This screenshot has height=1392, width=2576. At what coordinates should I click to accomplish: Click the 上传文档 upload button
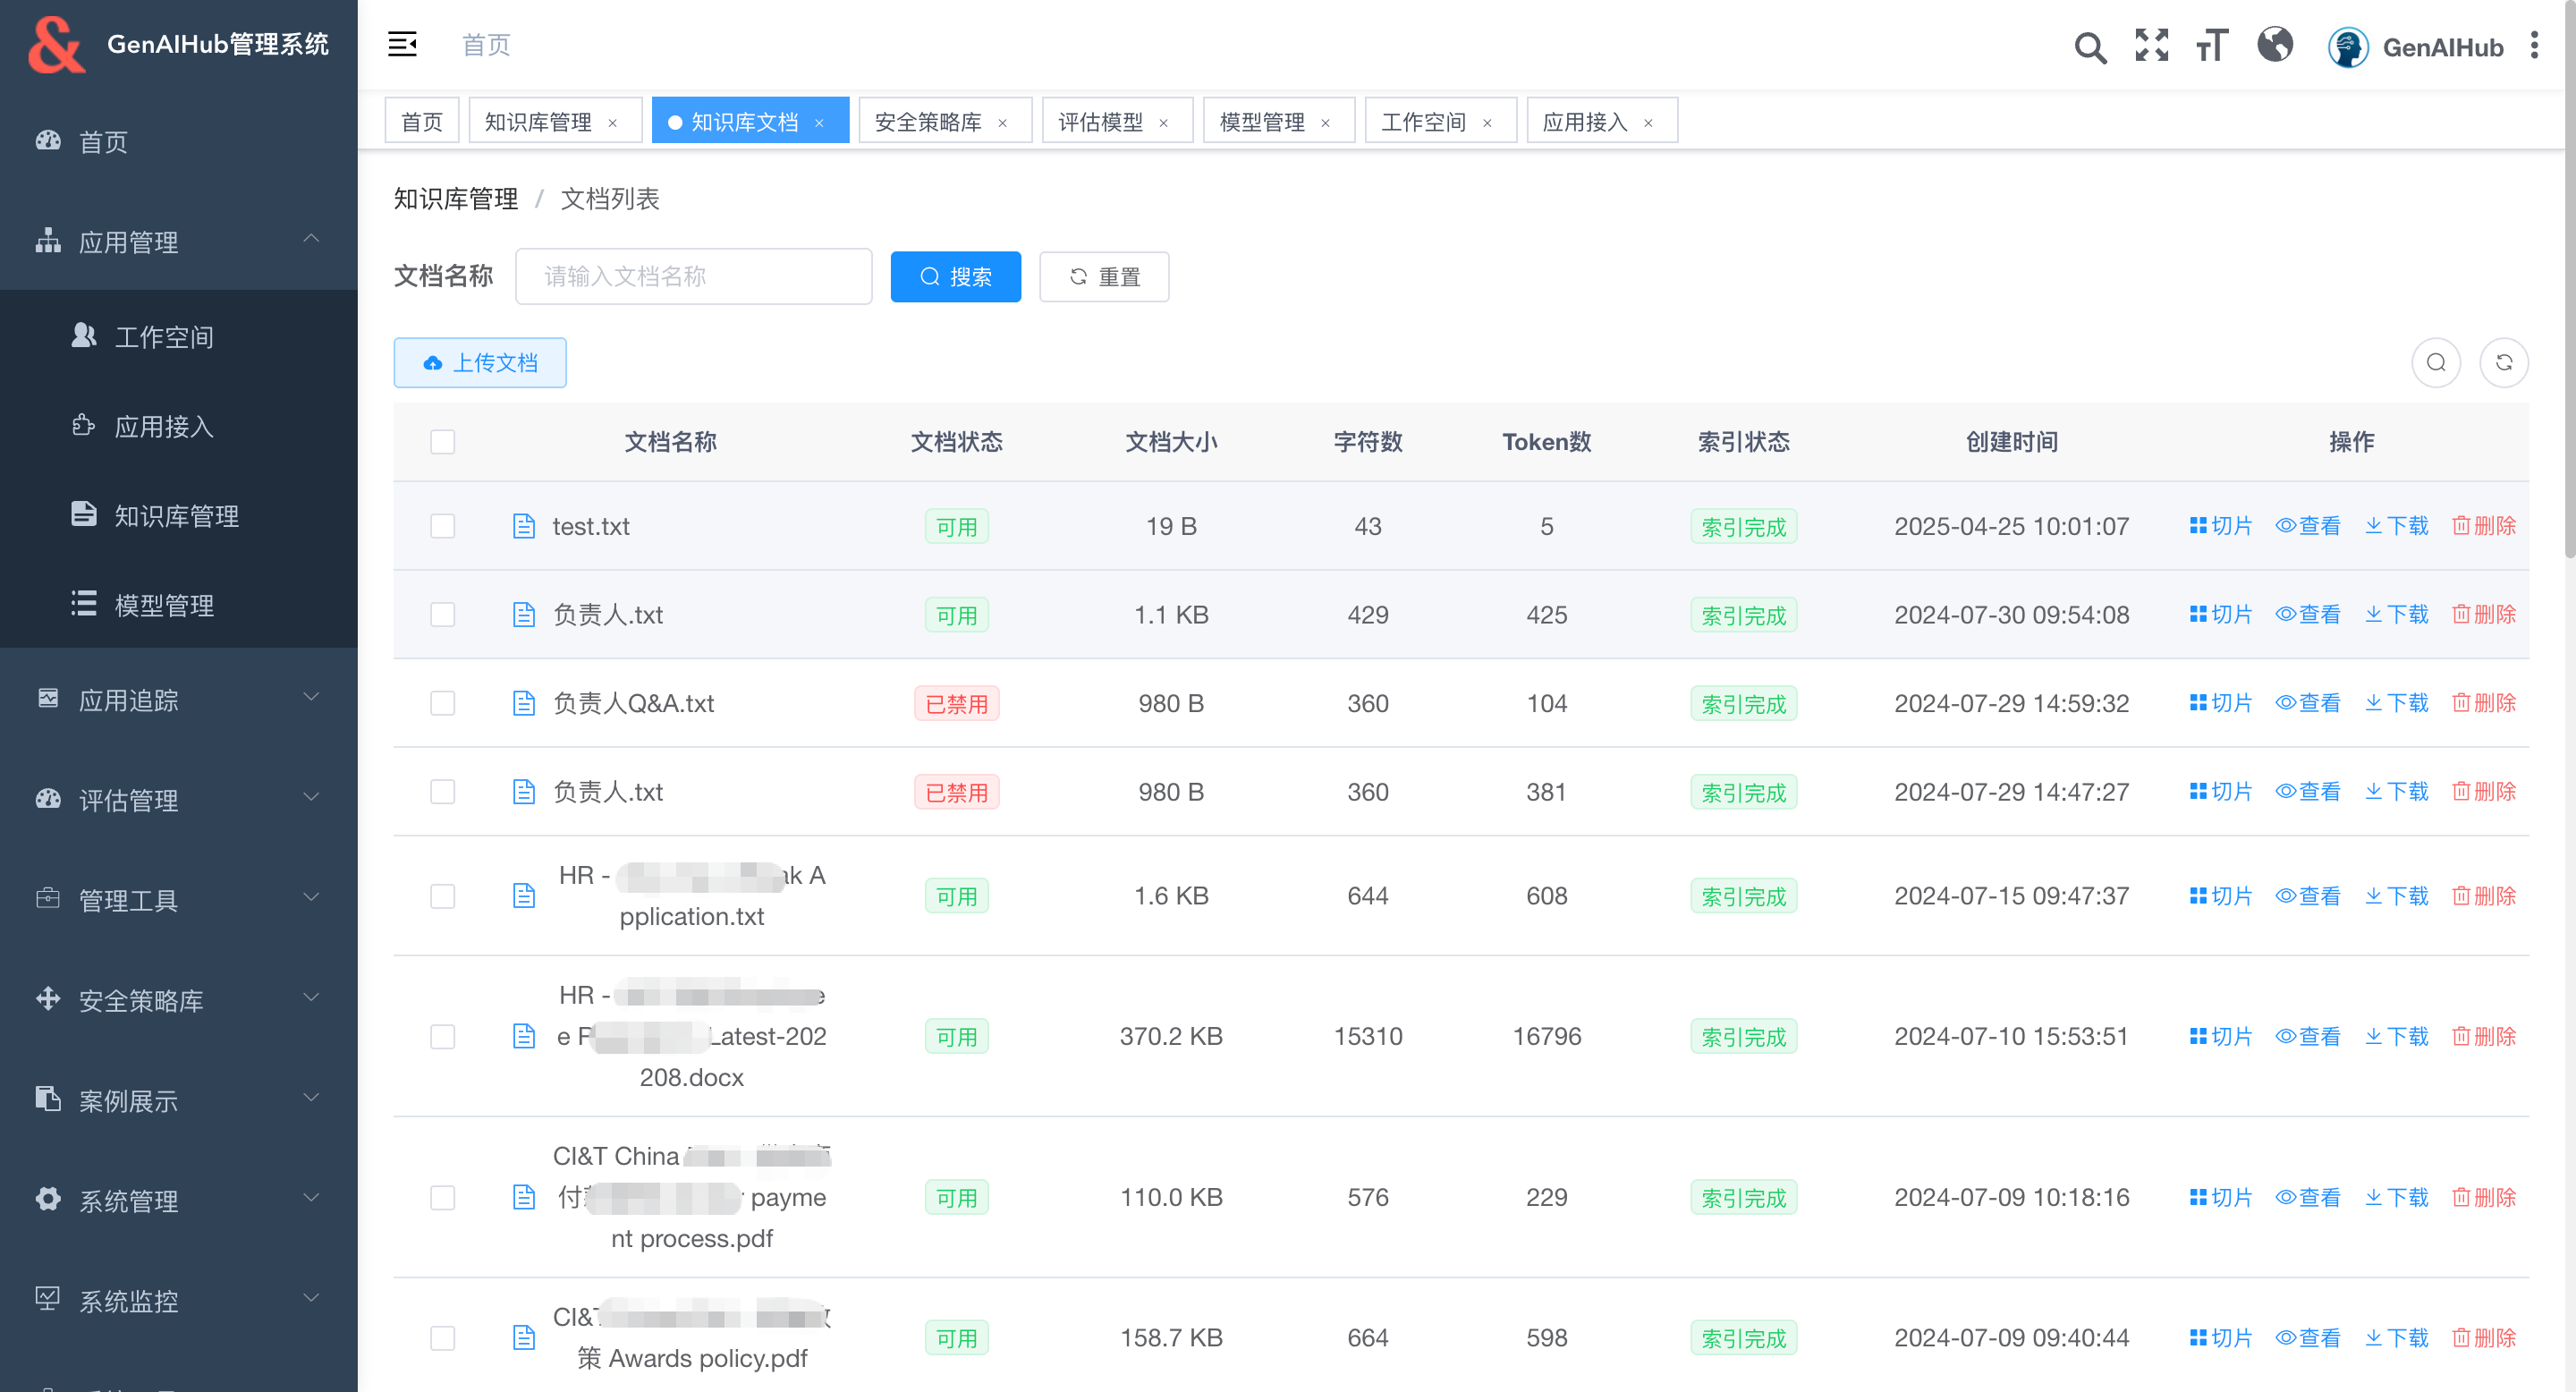coord(480,363)
